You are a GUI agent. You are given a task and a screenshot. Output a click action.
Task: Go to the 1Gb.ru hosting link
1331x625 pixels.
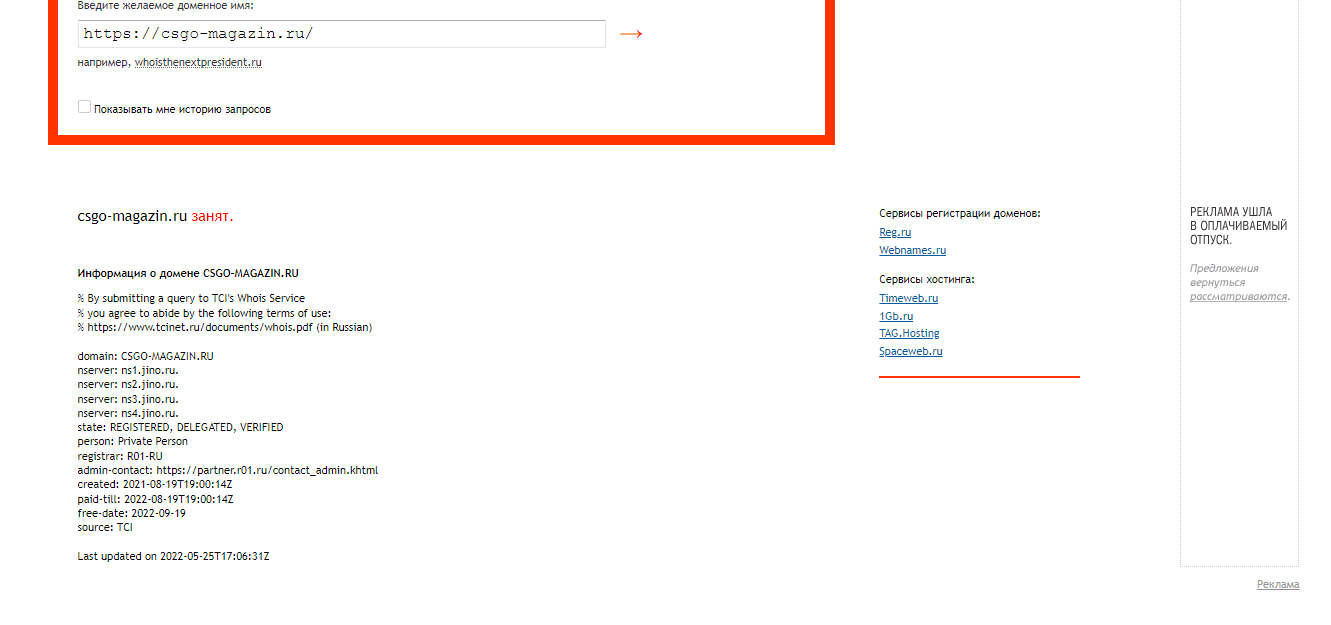coord(896,316)
